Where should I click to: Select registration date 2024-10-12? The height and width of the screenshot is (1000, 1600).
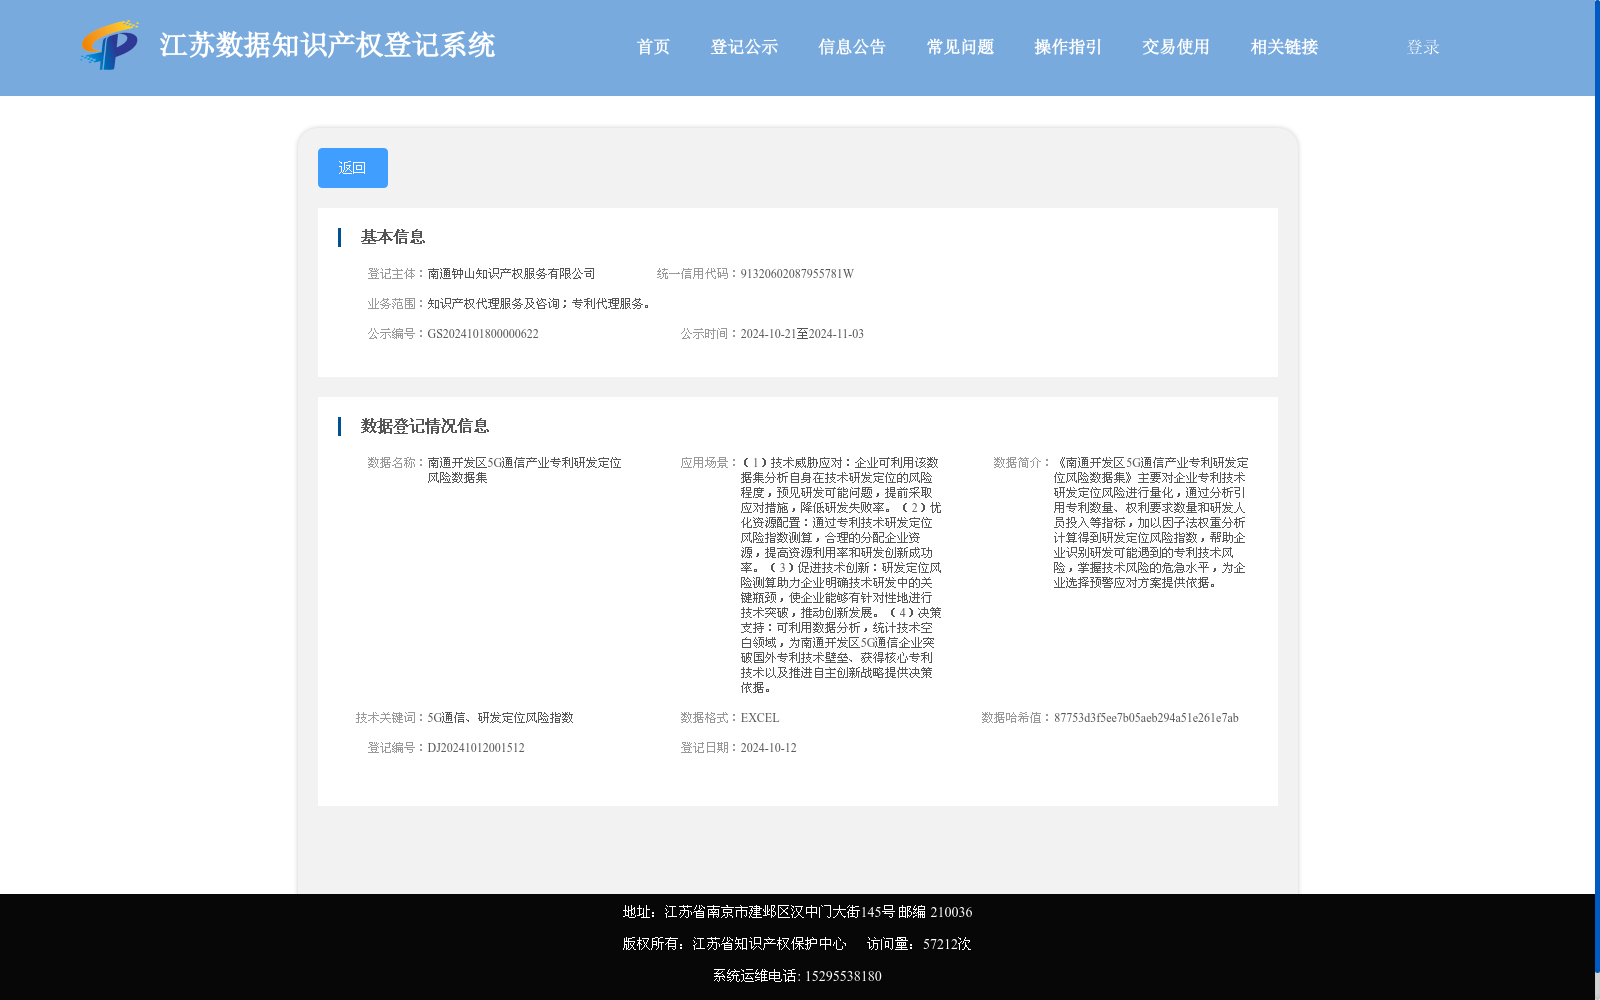pyautogui.click(x=768, y=748)
